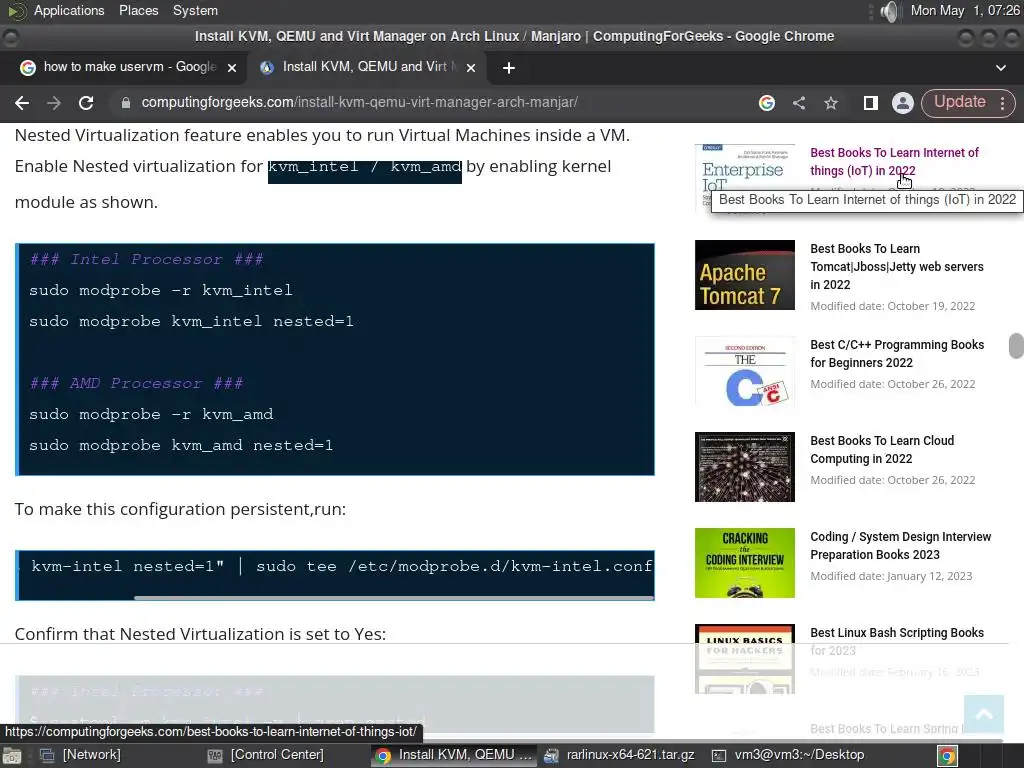Close the 'Install KVM, QEMU and Virt' tab
The height and width of the screenshot is (768, 1024).
(471, 67)
